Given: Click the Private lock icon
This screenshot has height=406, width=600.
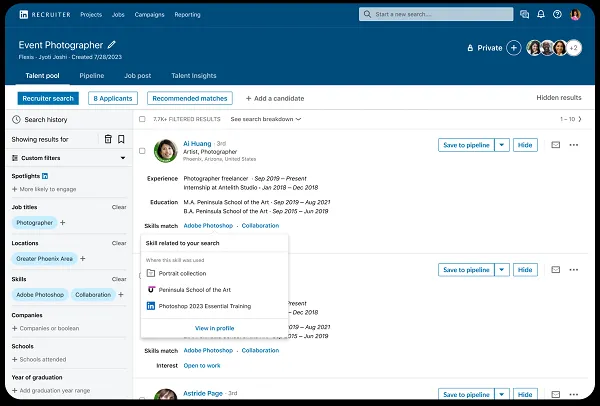Looking at the screenshot, I should click(x=470, y=48).
